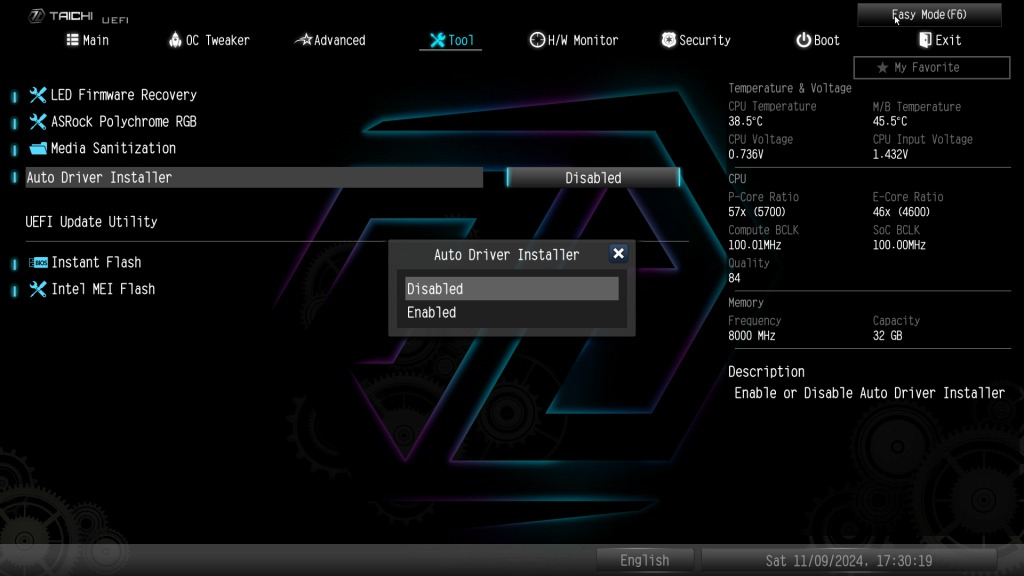Open the Auto Driver Installer value dropdown

(x=593, y=178)
